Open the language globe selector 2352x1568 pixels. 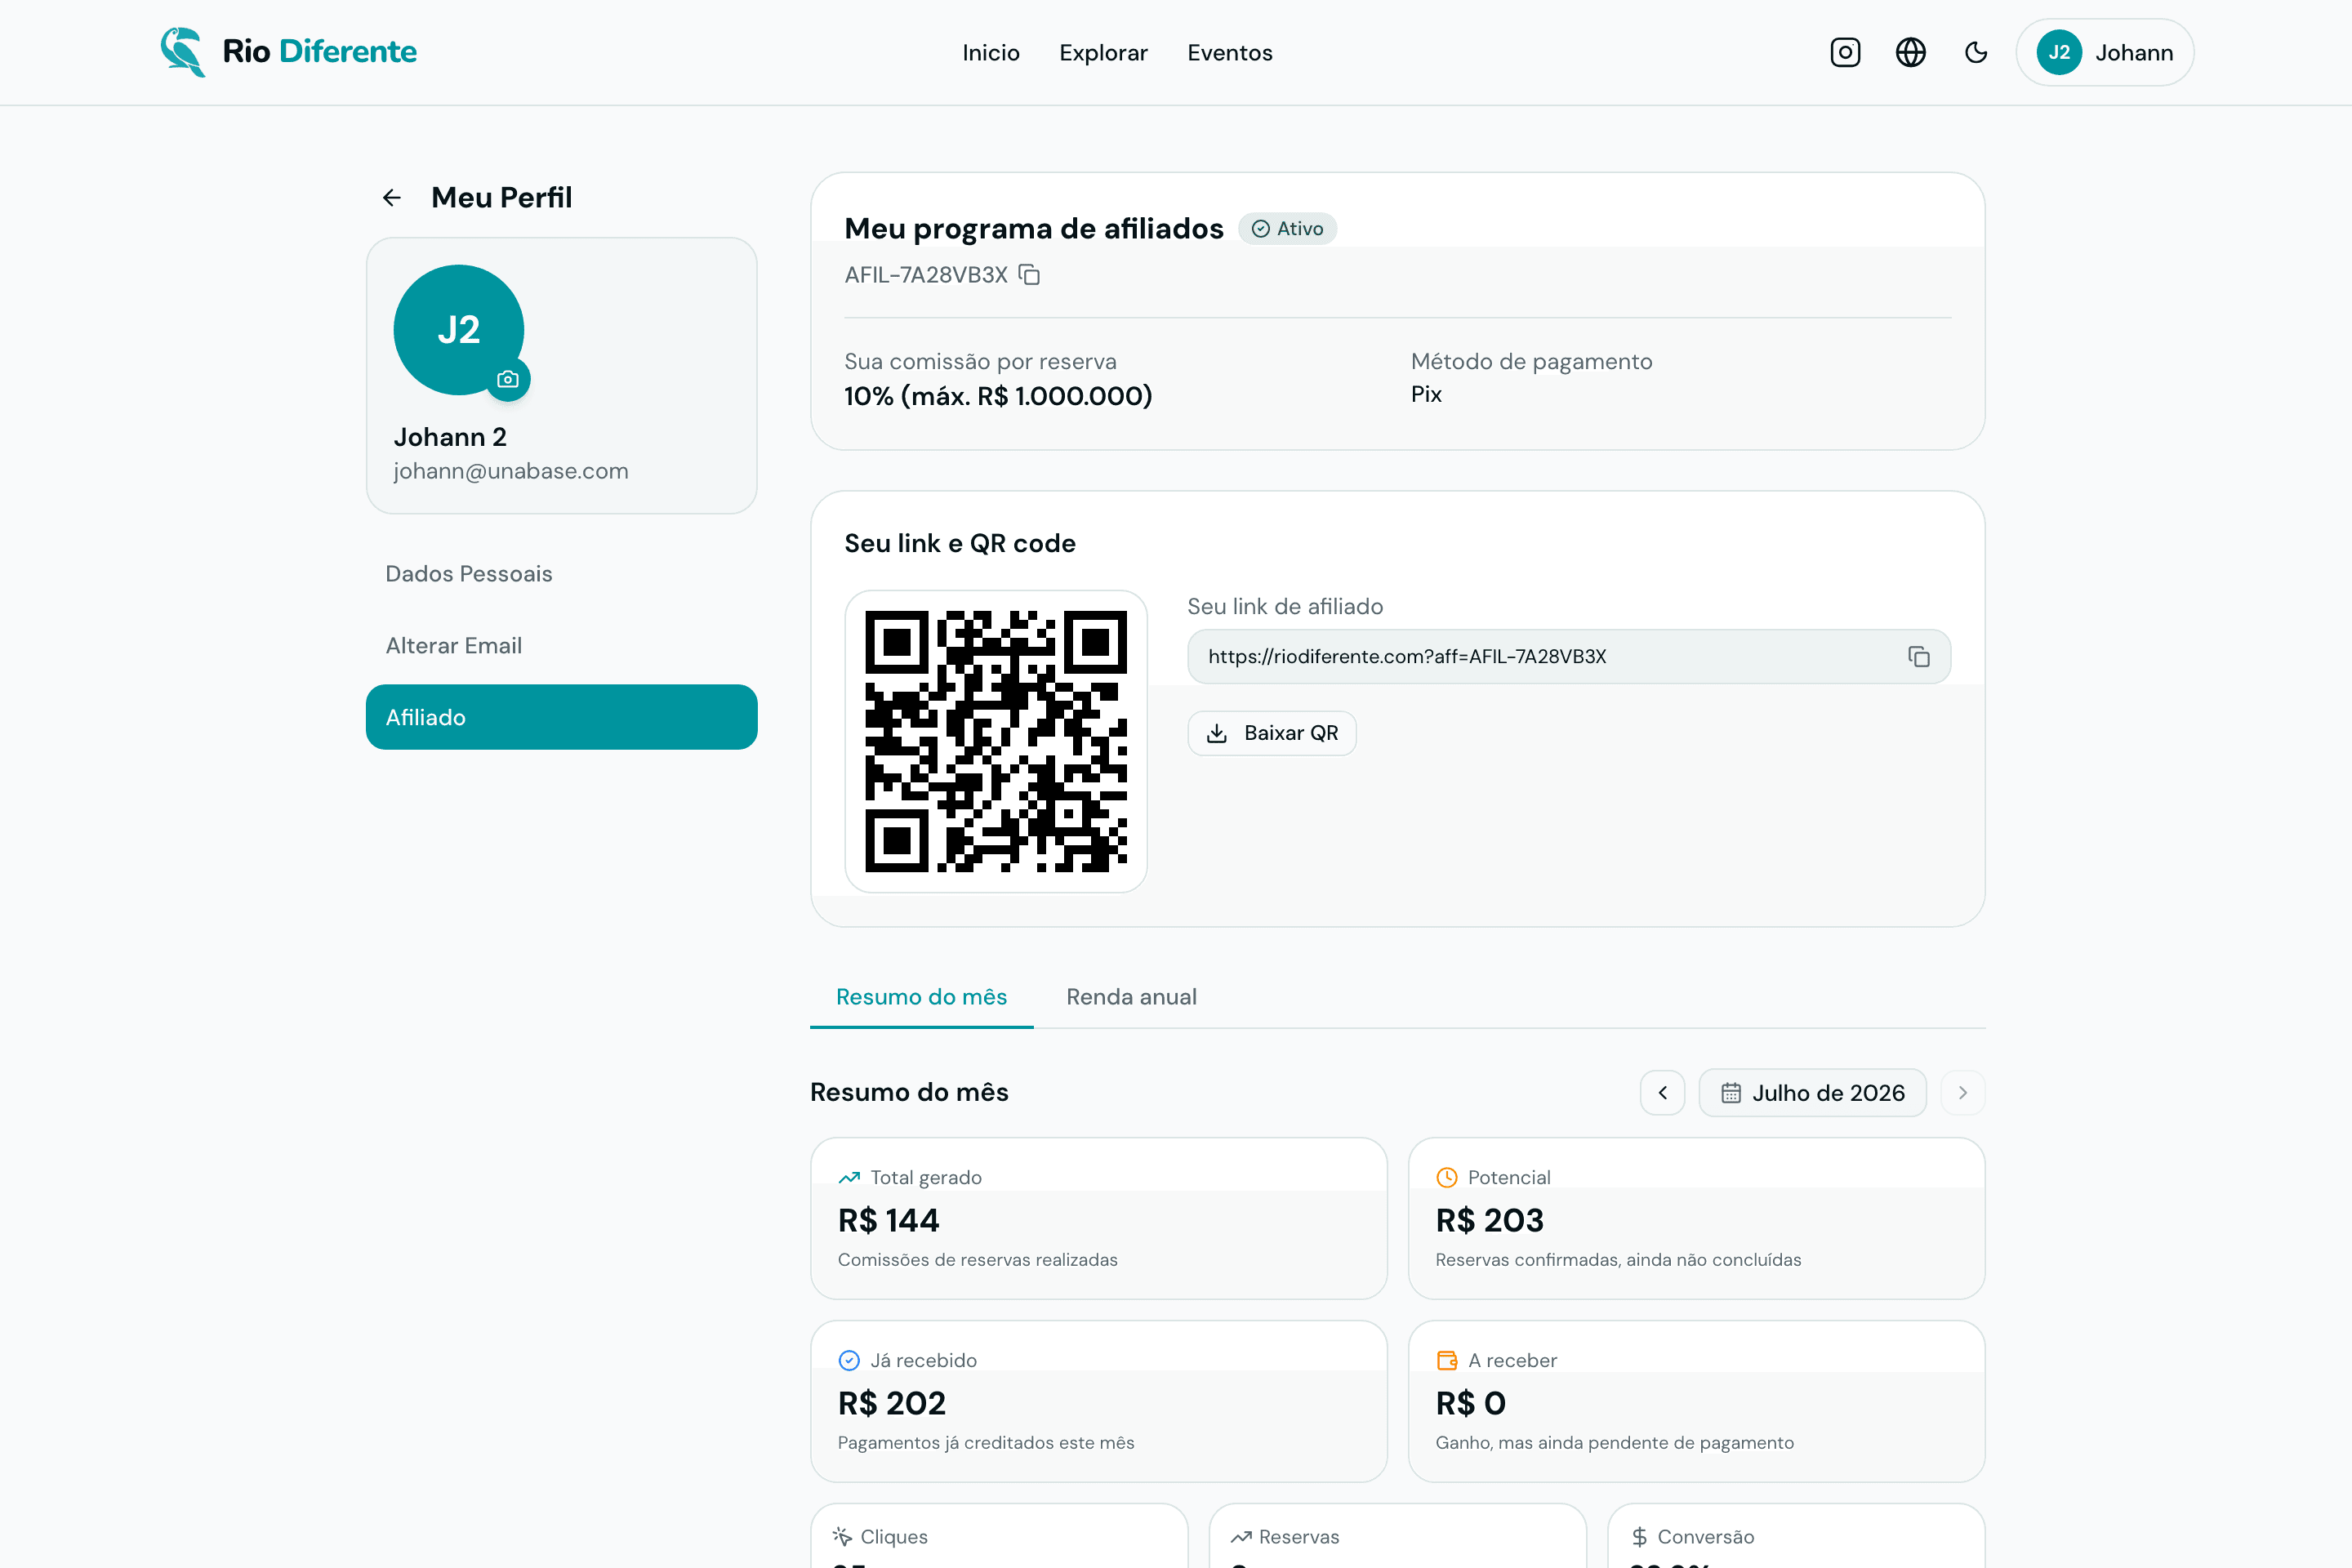click(1910, 52)
